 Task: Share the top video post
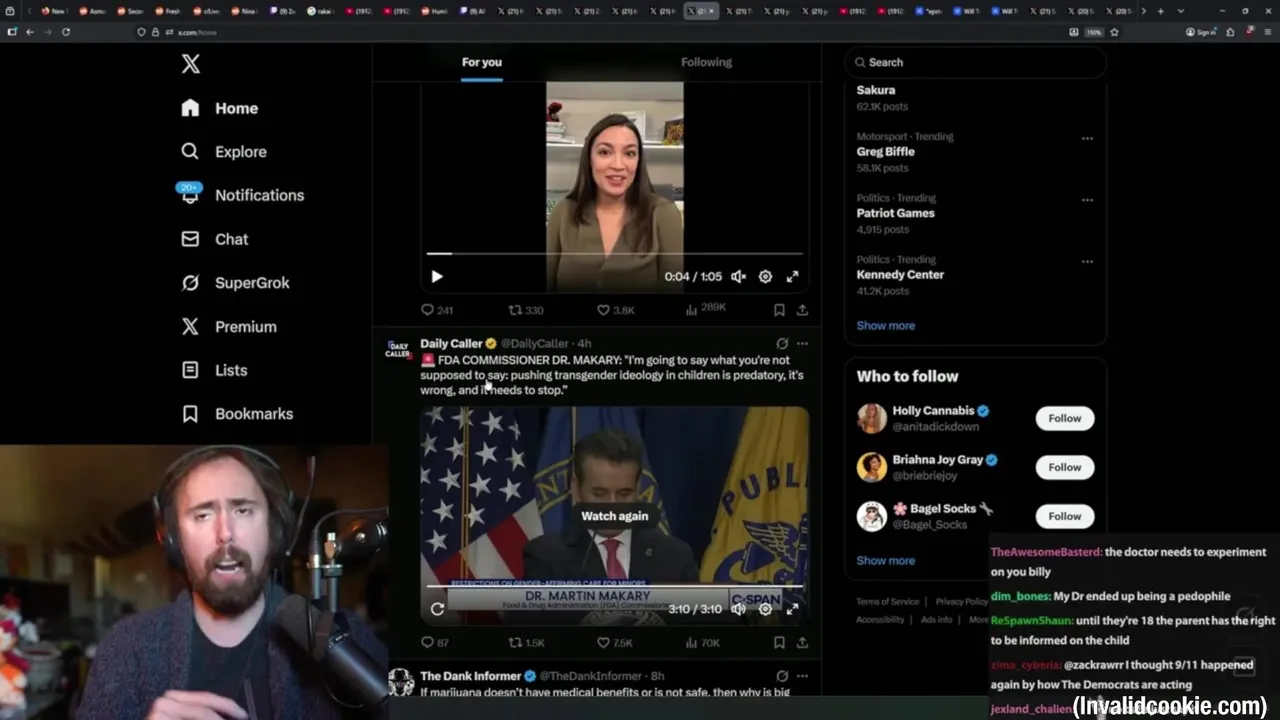[x=802, y=310]
